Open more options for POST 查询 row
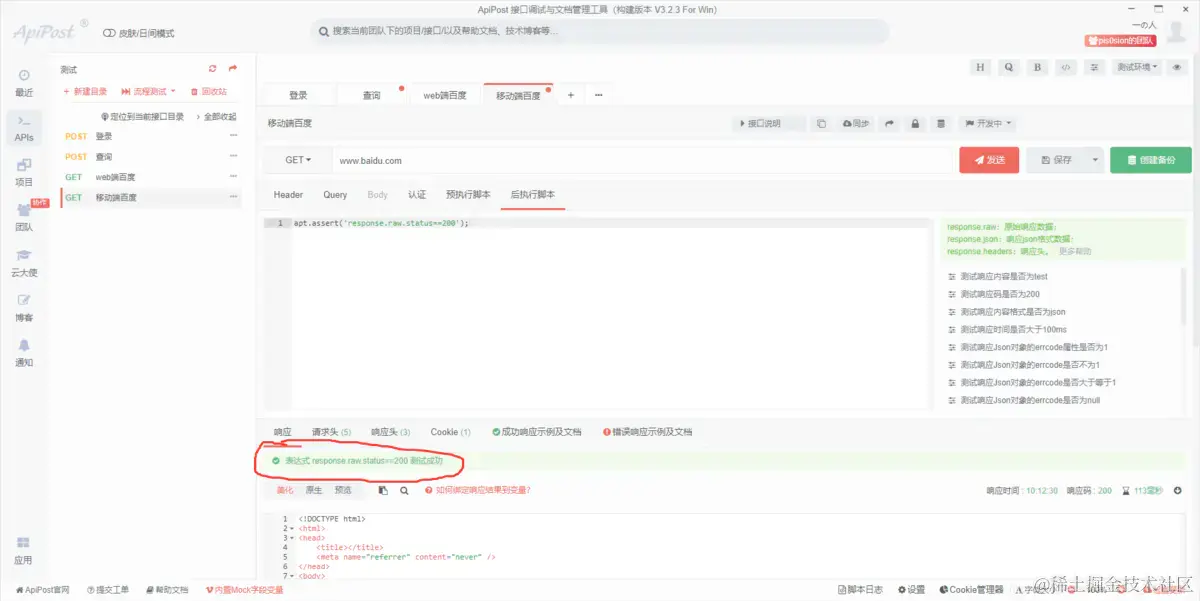The width and height of the screenshot is (1200, 601). [234, 157]
